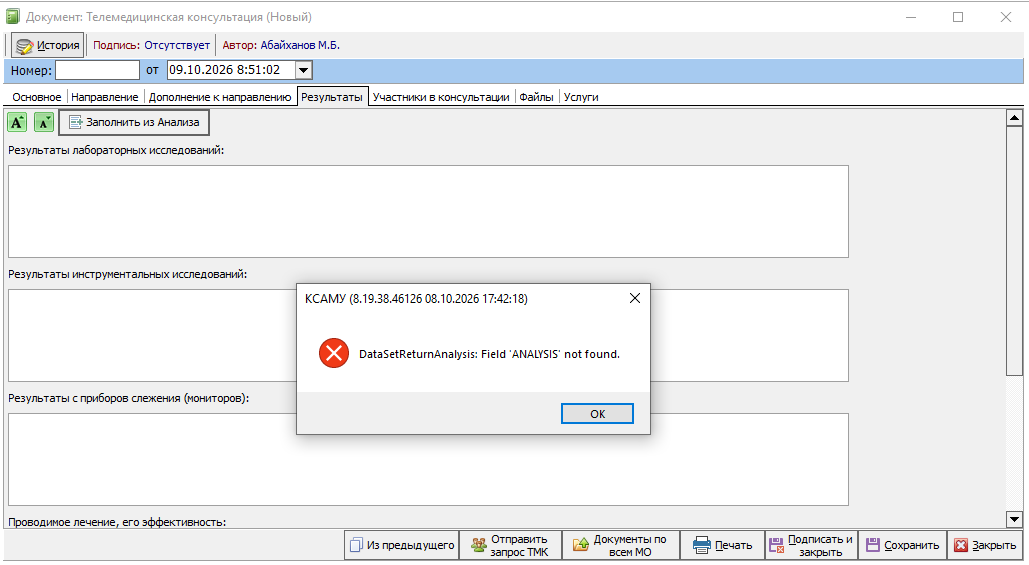Open Участники в консультации tab

(x=441, y=97)
